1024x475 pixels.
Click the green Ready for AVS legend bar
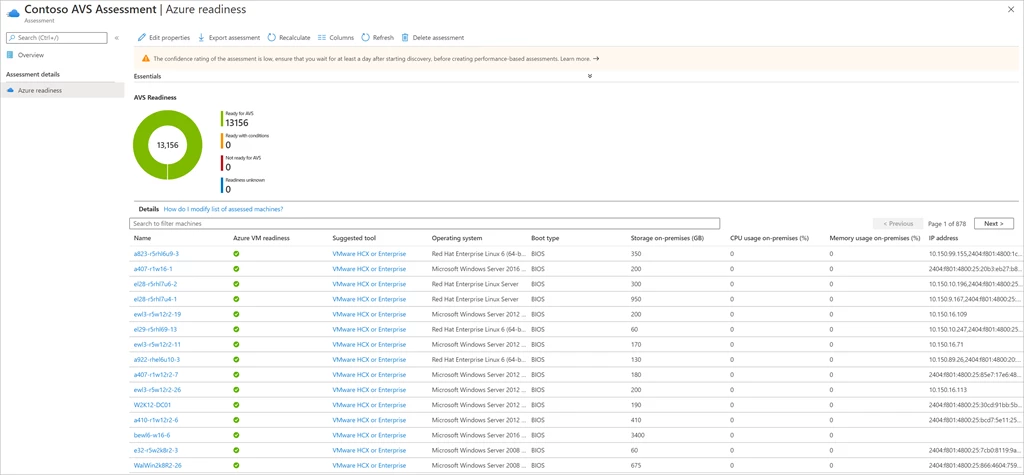pos(222,118)
